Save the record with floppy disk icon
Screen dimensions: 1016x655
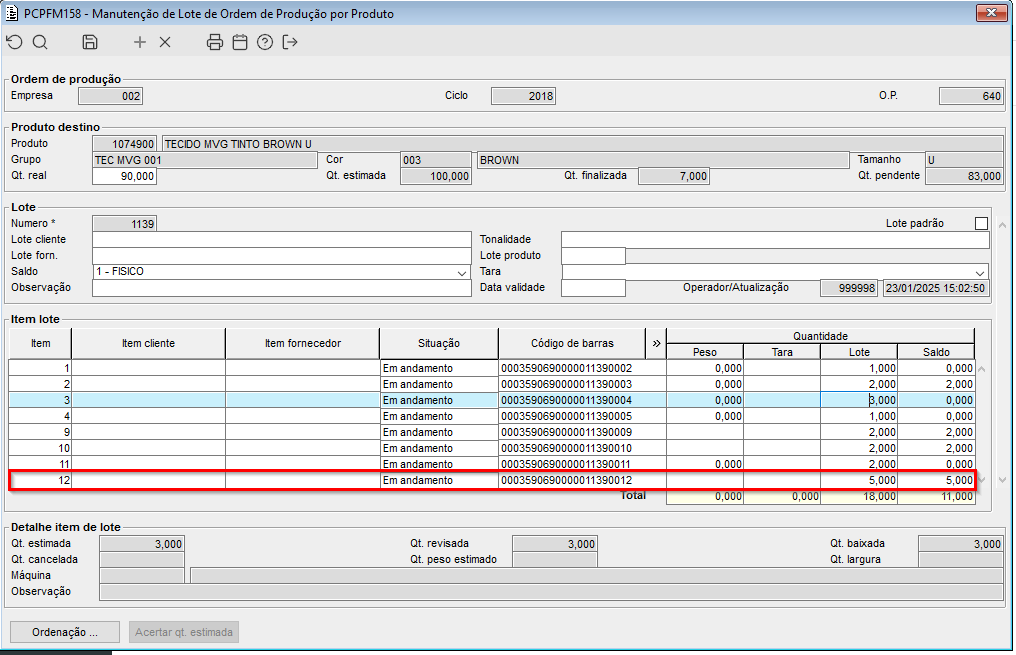click(90, 42)
